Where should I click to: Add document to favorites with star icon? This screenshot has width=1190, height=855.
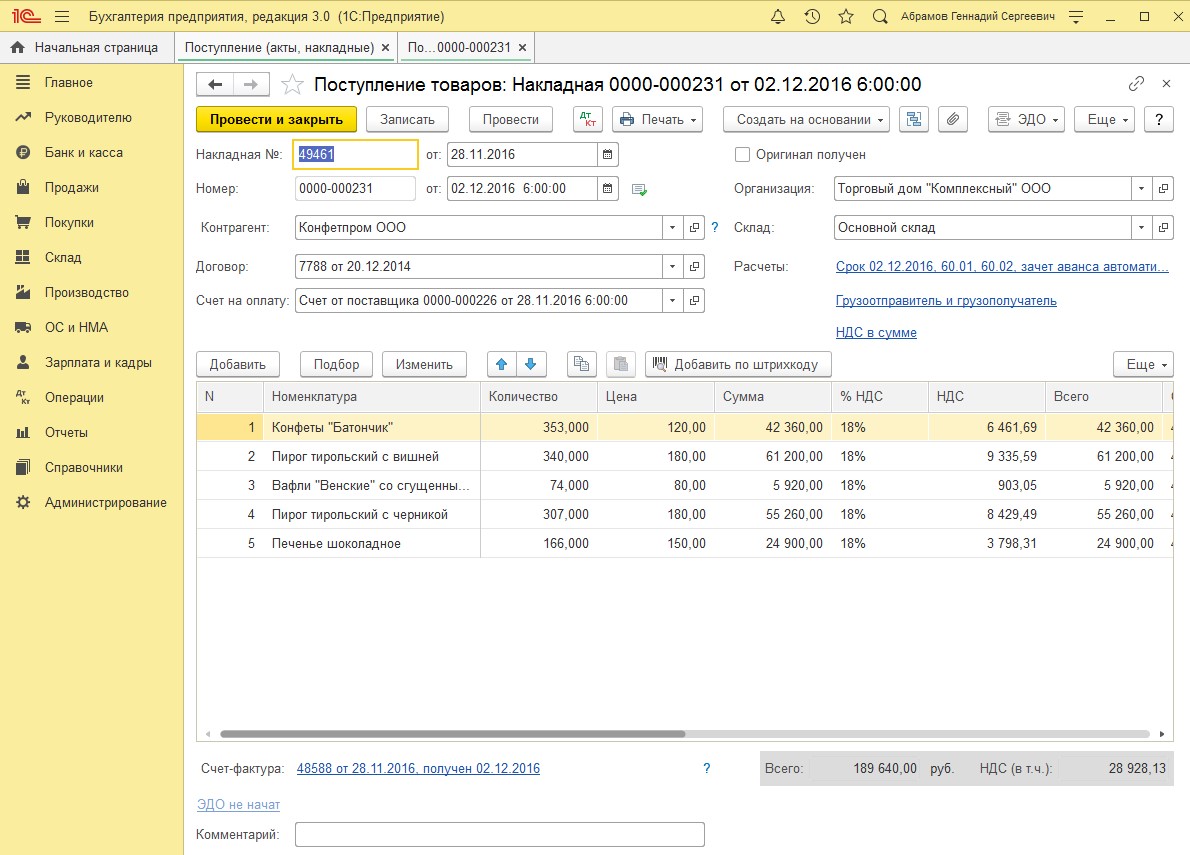(291, 85)
